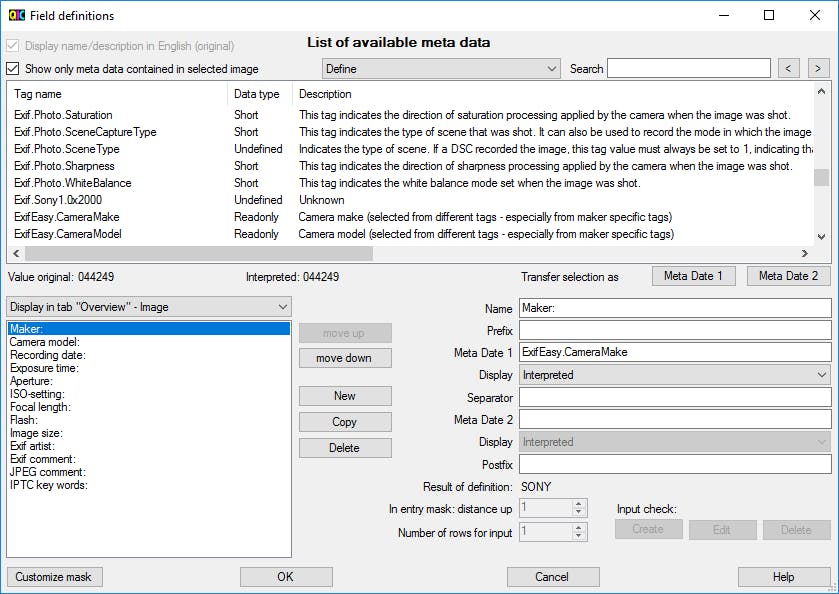Click inside the Search text field
This screenshot has height=594, width=839.
click(688, 68)
